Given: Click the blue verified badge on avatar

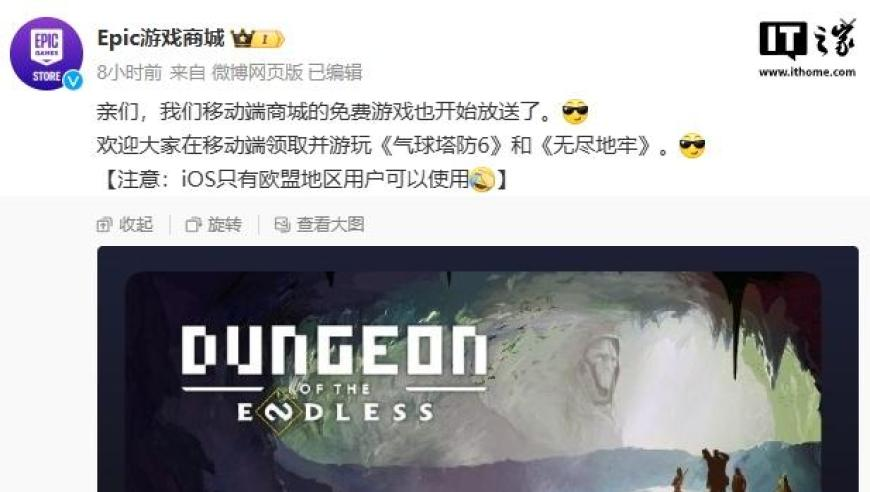Looking at the screenshot, I should click(x=73, y=80).
